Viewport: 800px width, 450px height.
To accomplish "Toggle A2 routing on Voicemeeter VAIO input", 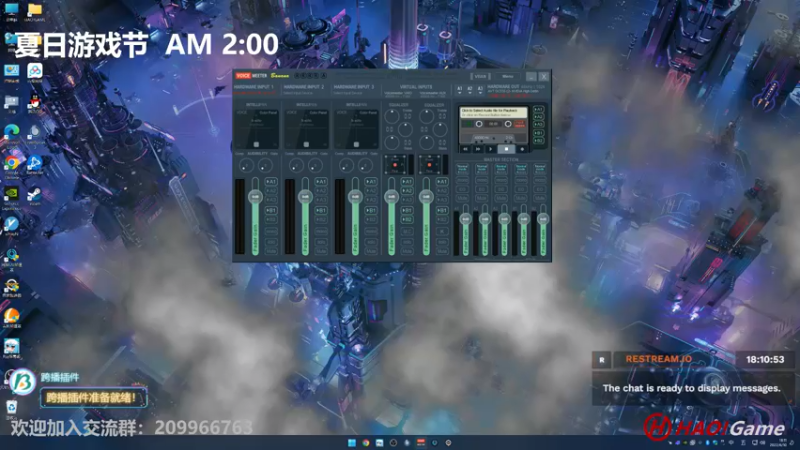I will (x=407, y=191).
